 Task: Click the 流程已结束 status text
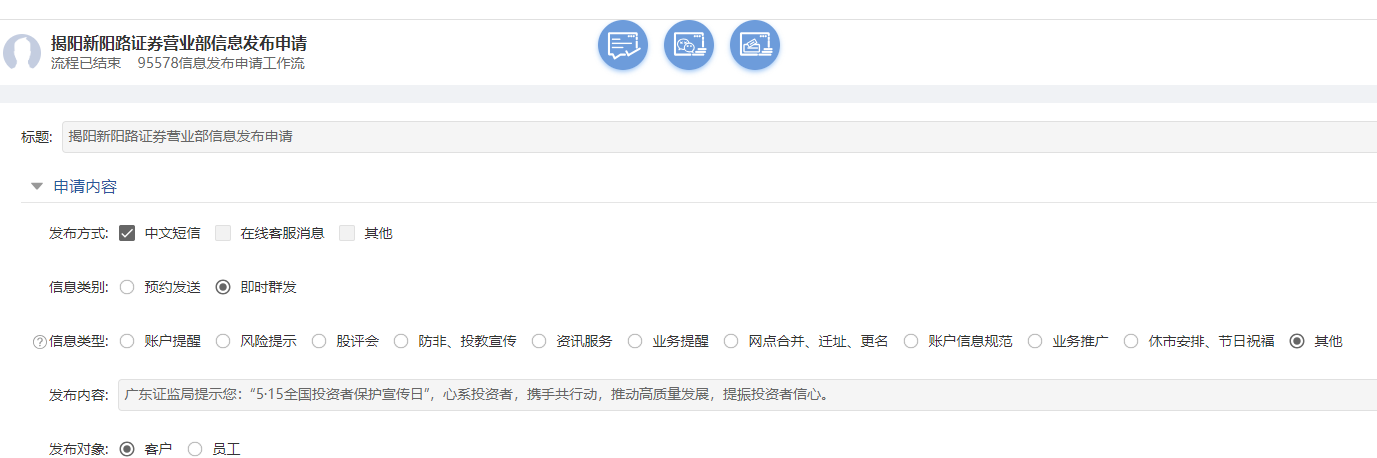[86, 63]
